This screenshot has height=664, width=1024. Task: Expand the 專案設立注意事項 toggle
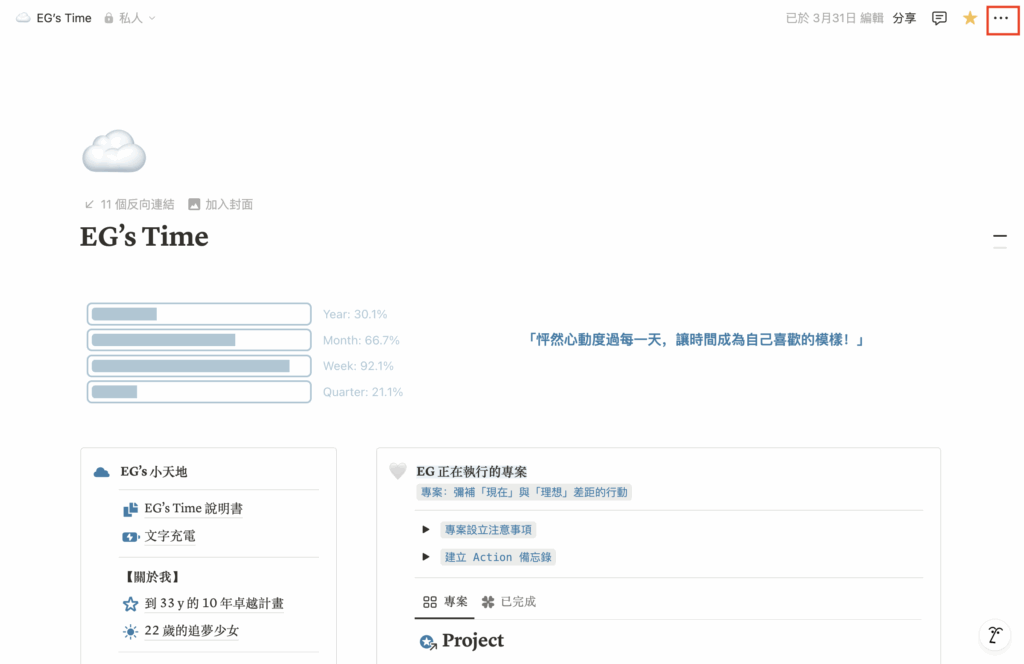tap(426, 530)
